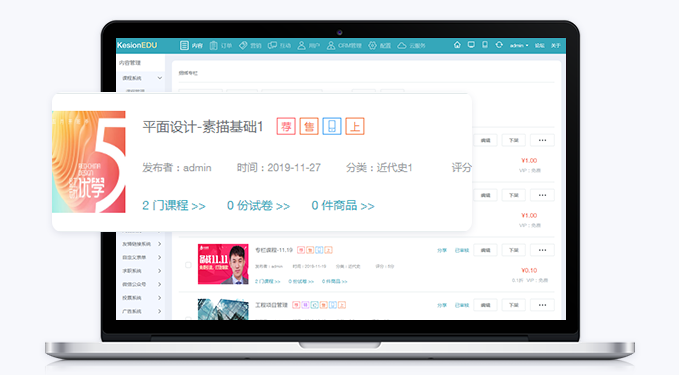Open the 0份试卷 link under 专栏课程-11.19

[x=301, y=281]
